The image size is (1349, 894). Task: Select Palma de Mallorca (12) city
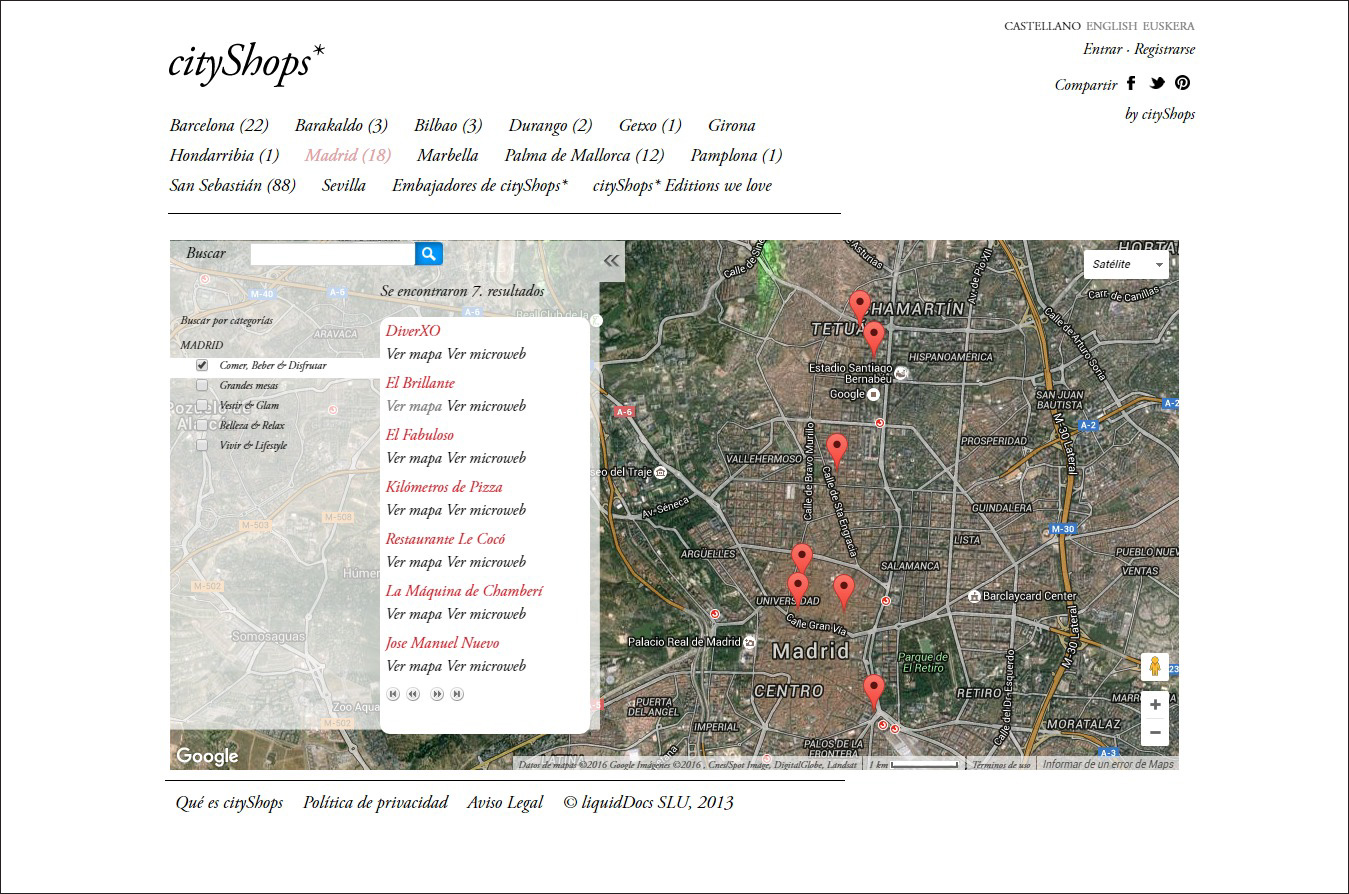pos(584,155)
